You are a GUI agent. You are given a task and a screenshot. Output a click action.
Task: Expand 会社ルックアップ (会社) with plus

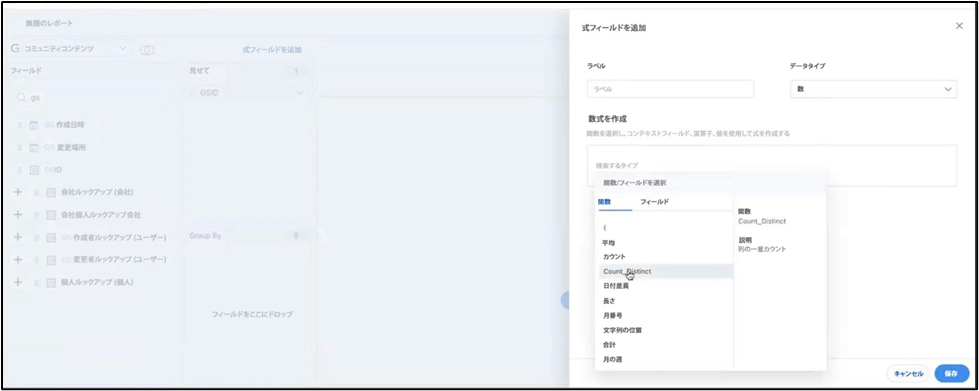tap(17, 192)
